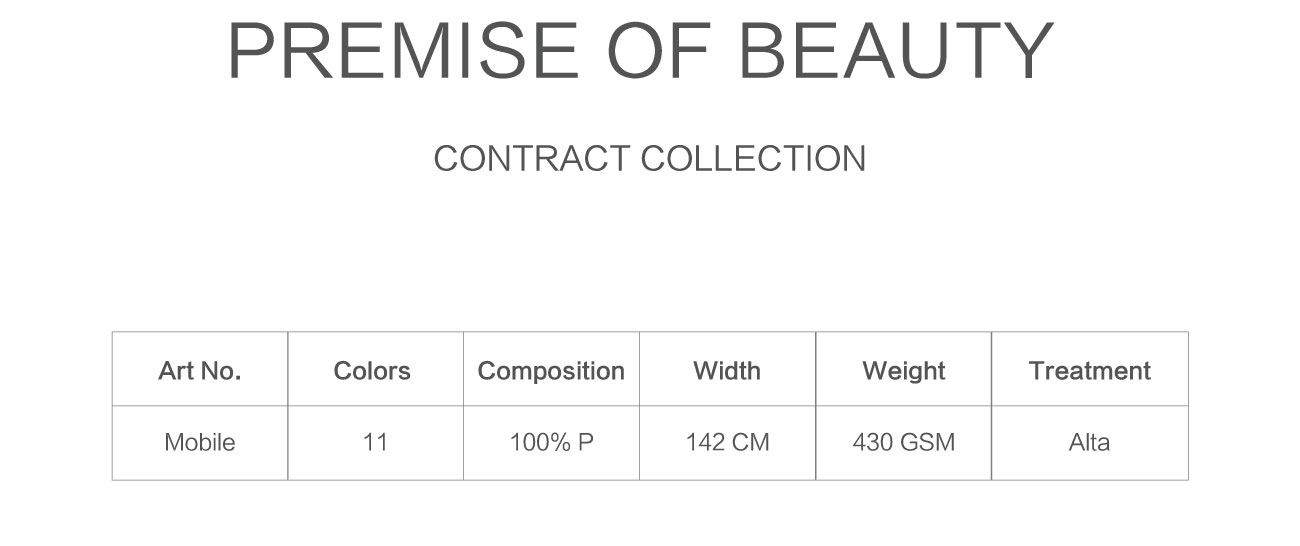Click the word PREMISE in the title
The image size is (1300, 546).
pyautogui.click(x=403, y=51)
